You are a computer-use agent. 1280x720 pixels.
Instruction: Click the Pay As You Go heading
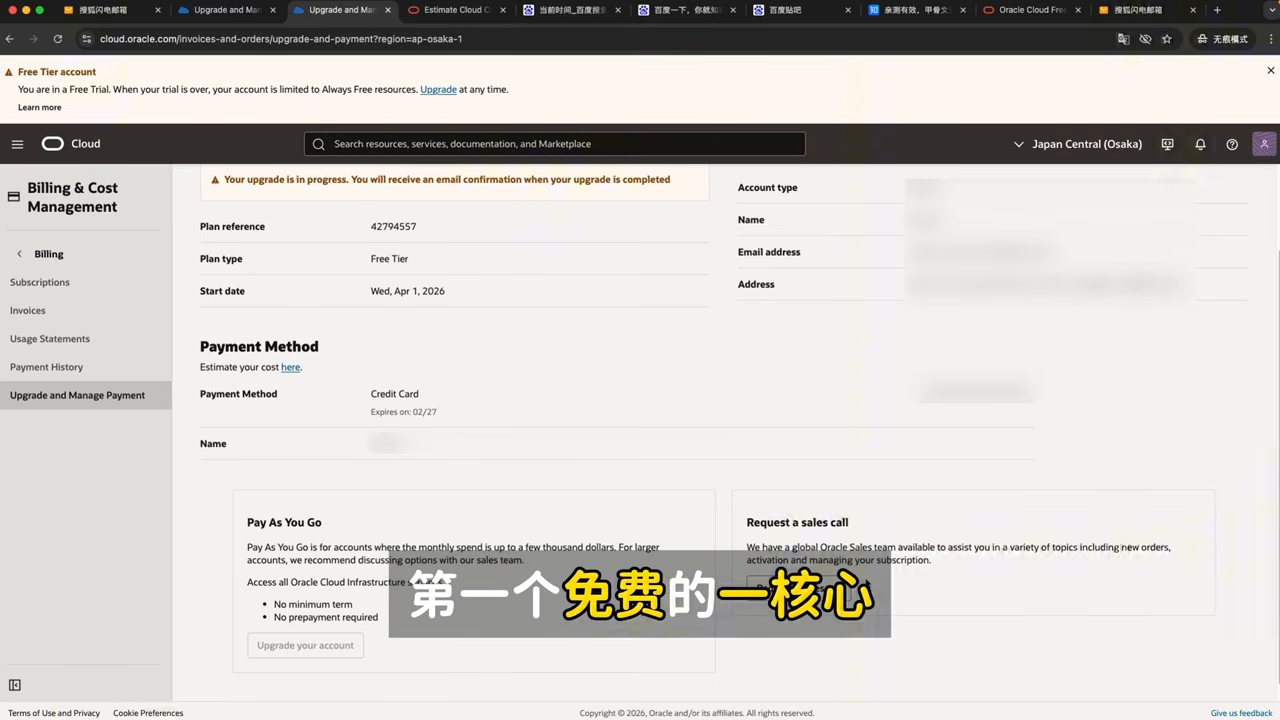pos(284,522)
